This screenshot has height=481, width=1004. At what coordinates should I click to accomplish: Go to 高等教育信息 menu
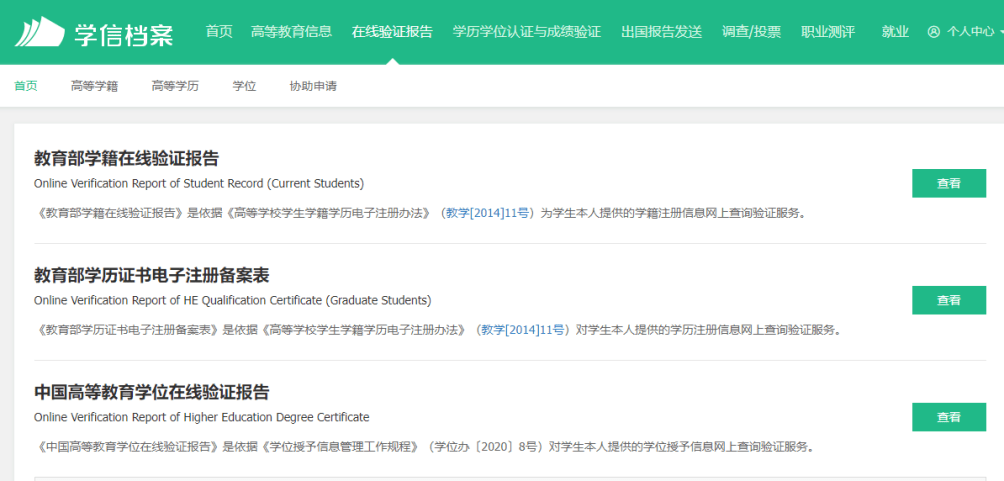pos(292,32)
